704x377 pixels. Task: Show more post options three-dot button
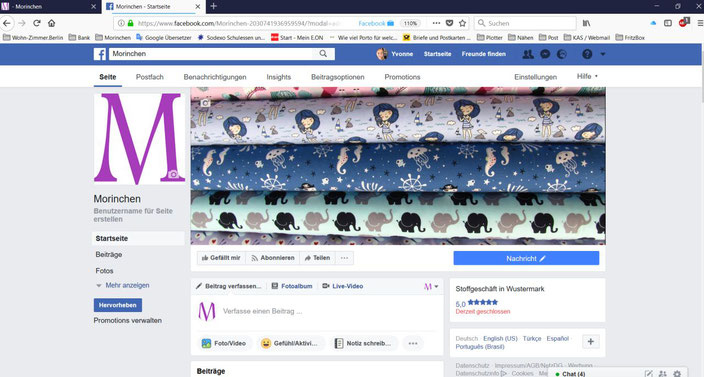click(413, 343)
